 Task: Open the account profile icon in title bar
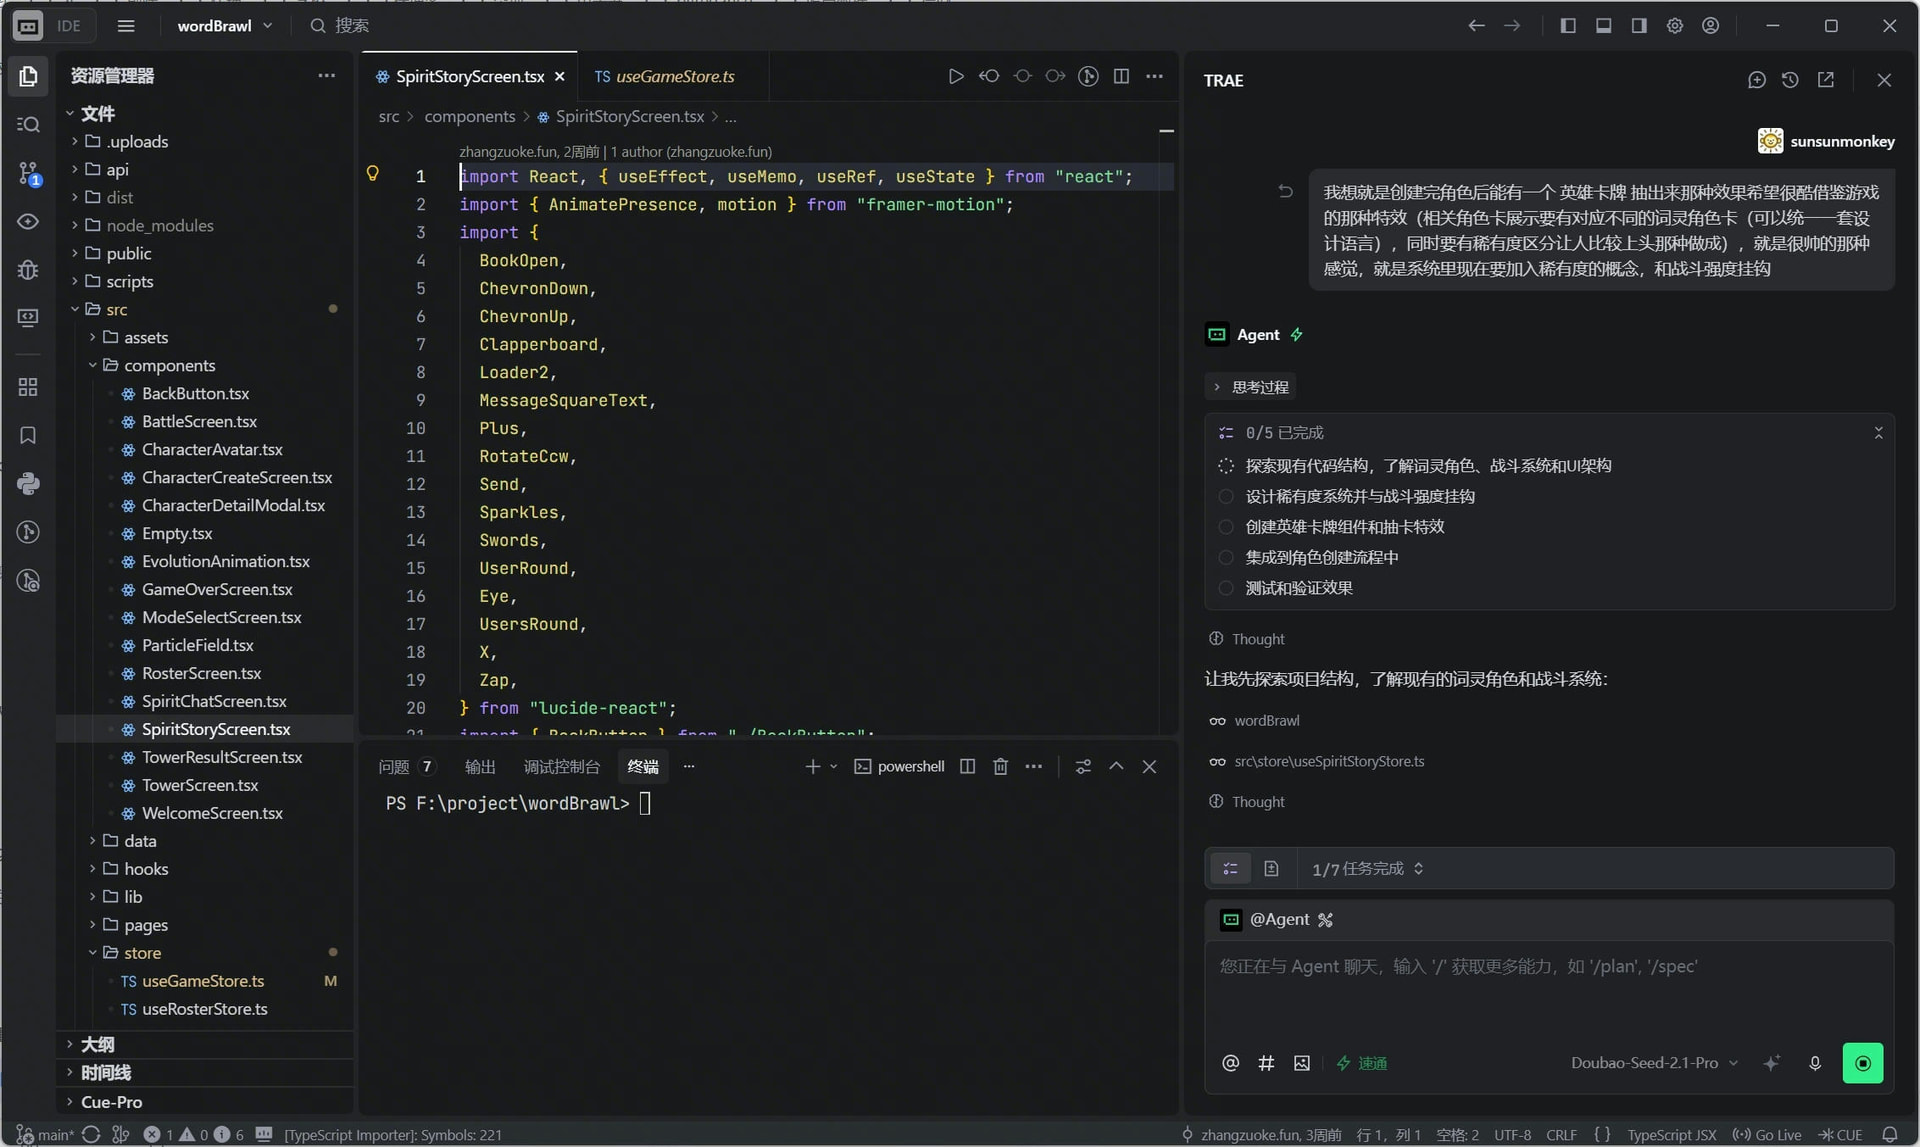1710,26
